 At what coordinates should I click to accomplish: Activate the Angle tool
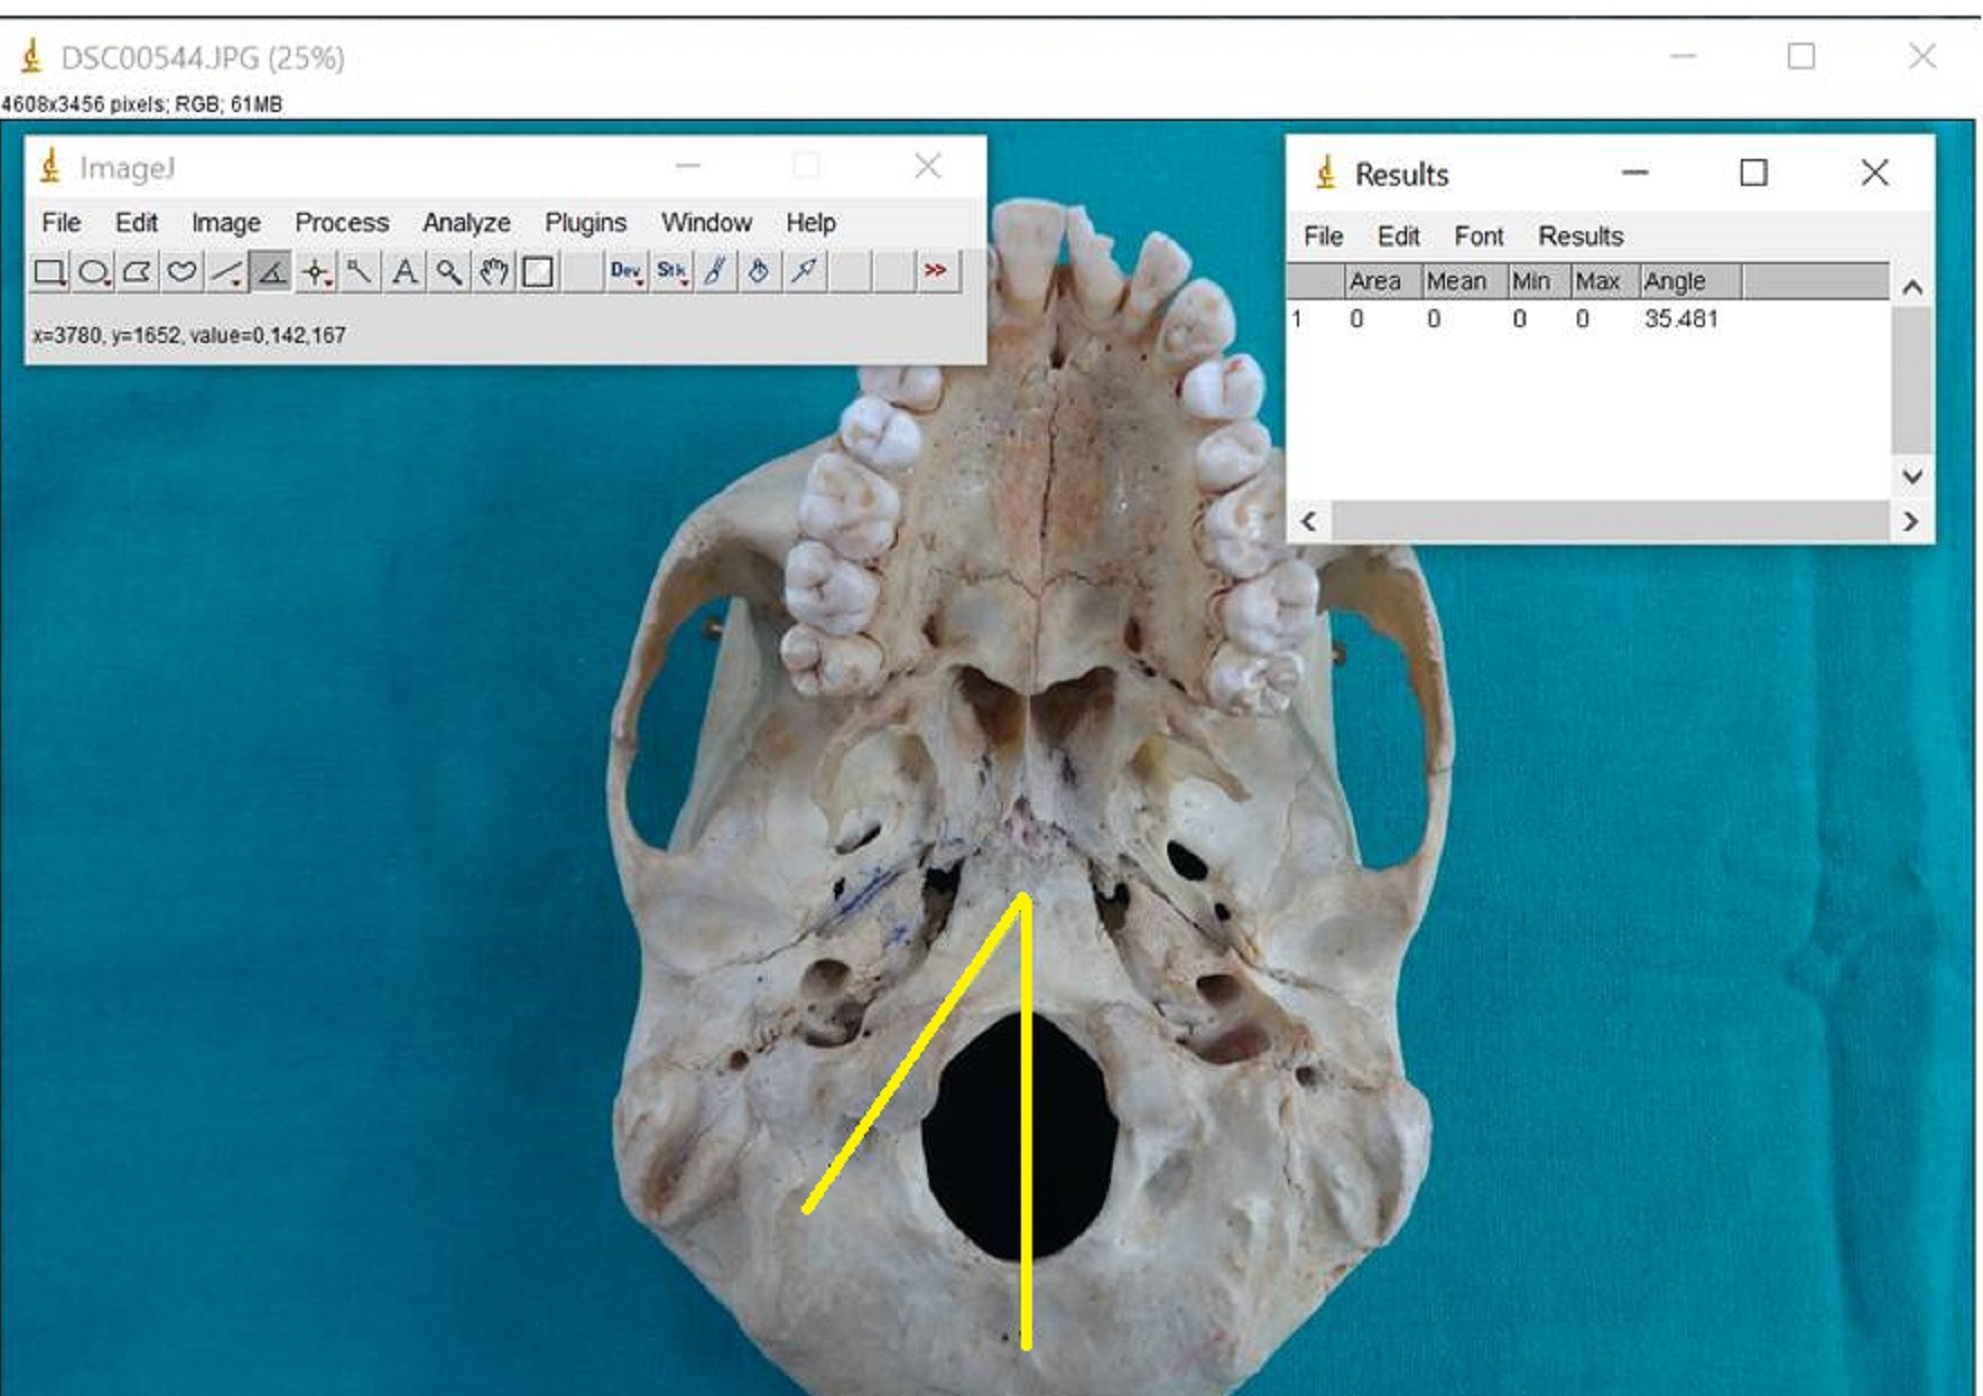pyautogui.click(x=270, y=272)
